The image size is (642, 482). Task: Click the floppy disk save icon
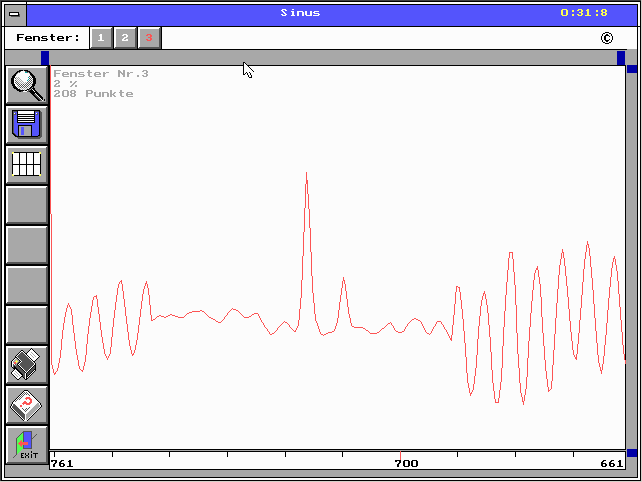[x=27, y=125]
